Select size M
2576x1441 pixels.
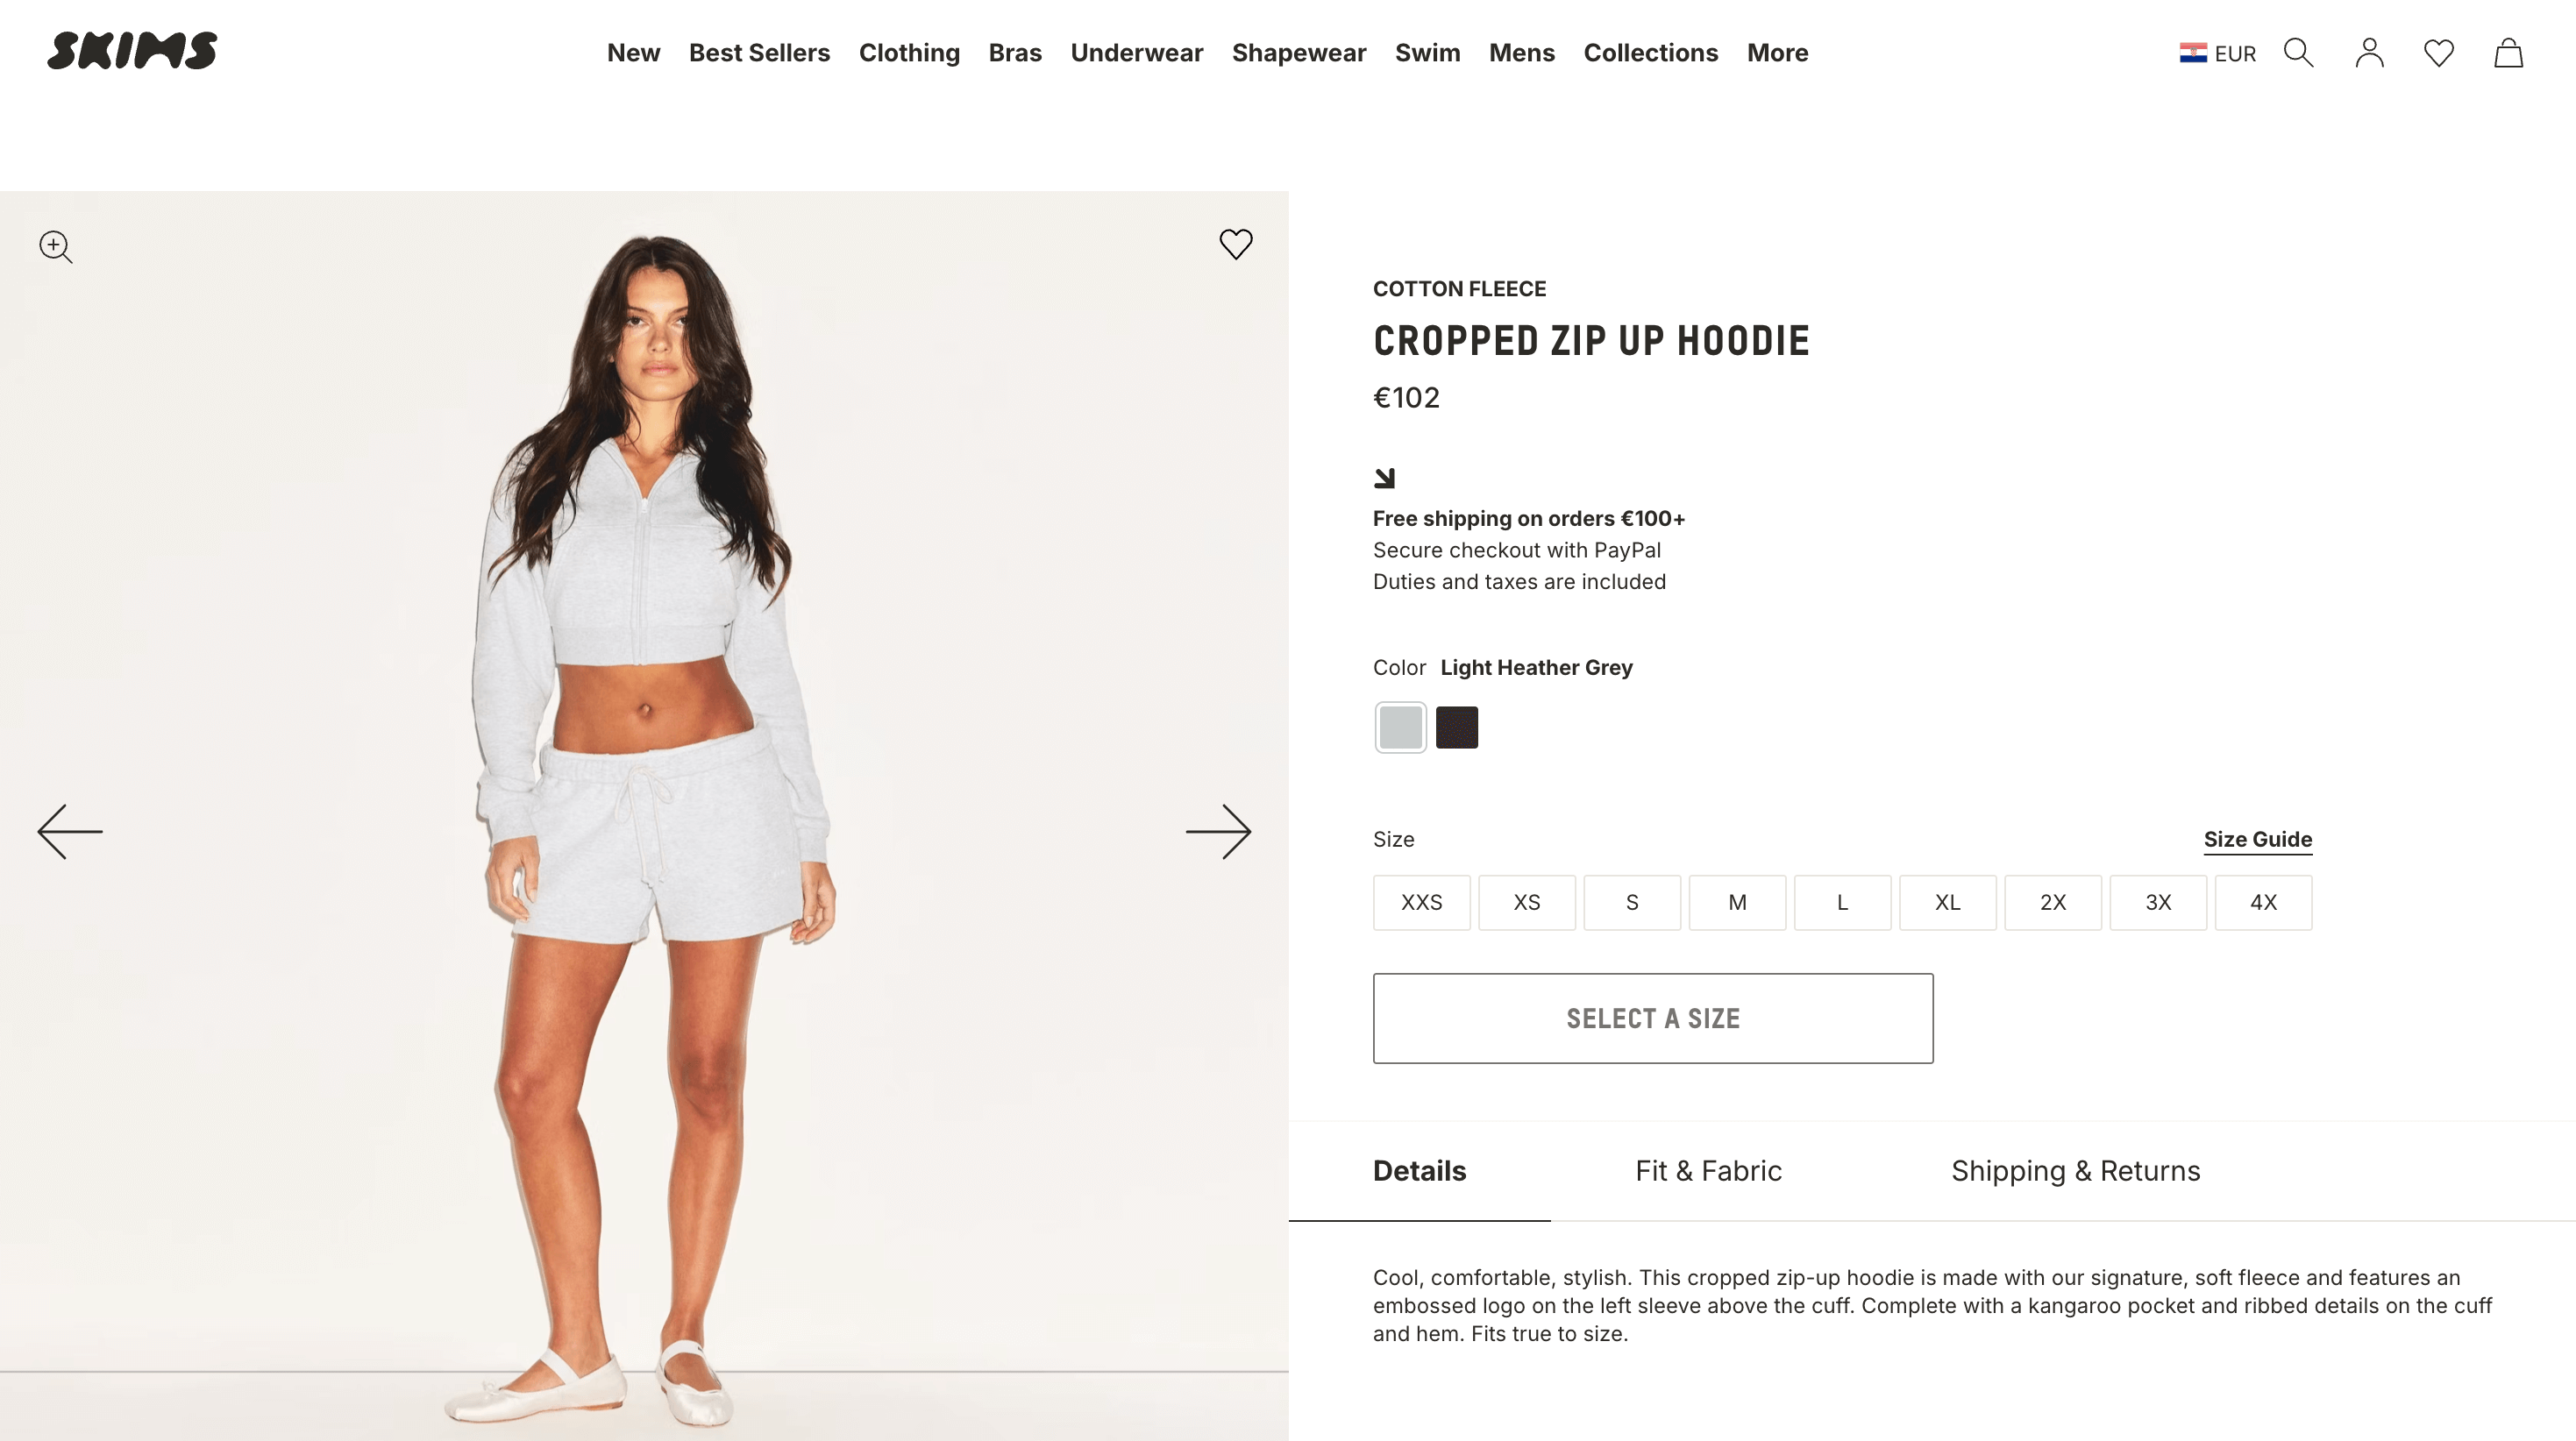pyautogui.click(x=1737, y=902)
